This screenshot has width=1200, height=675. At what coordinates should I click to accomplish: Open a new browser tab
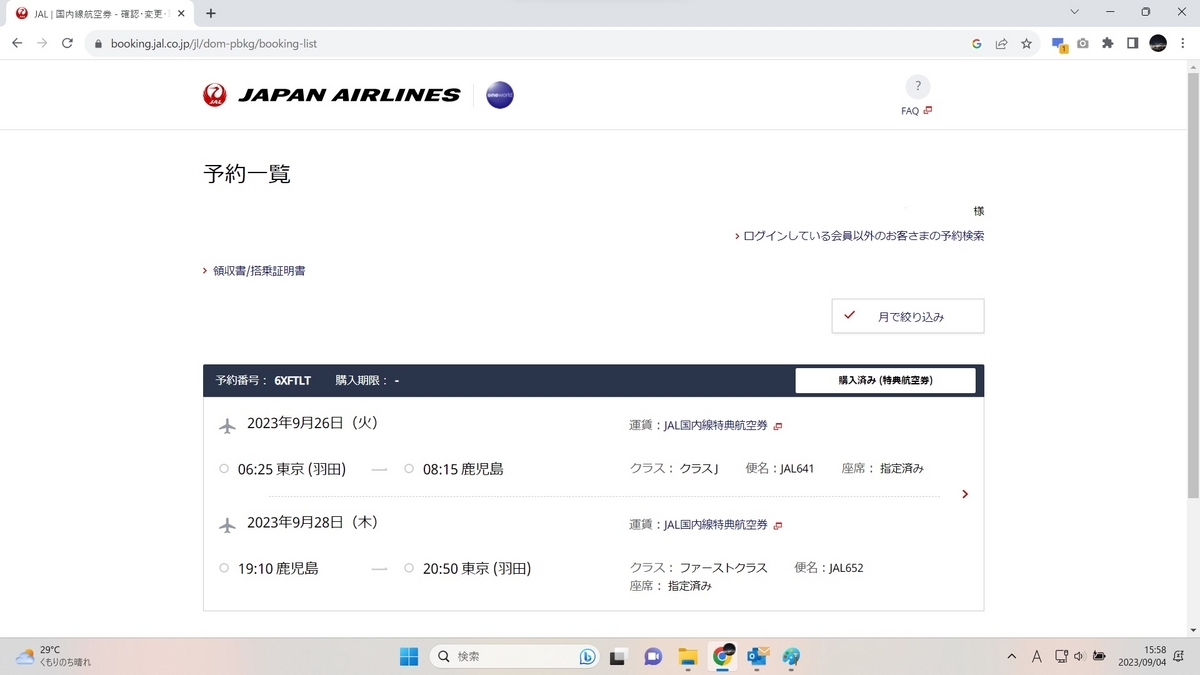tap(211, 14)
